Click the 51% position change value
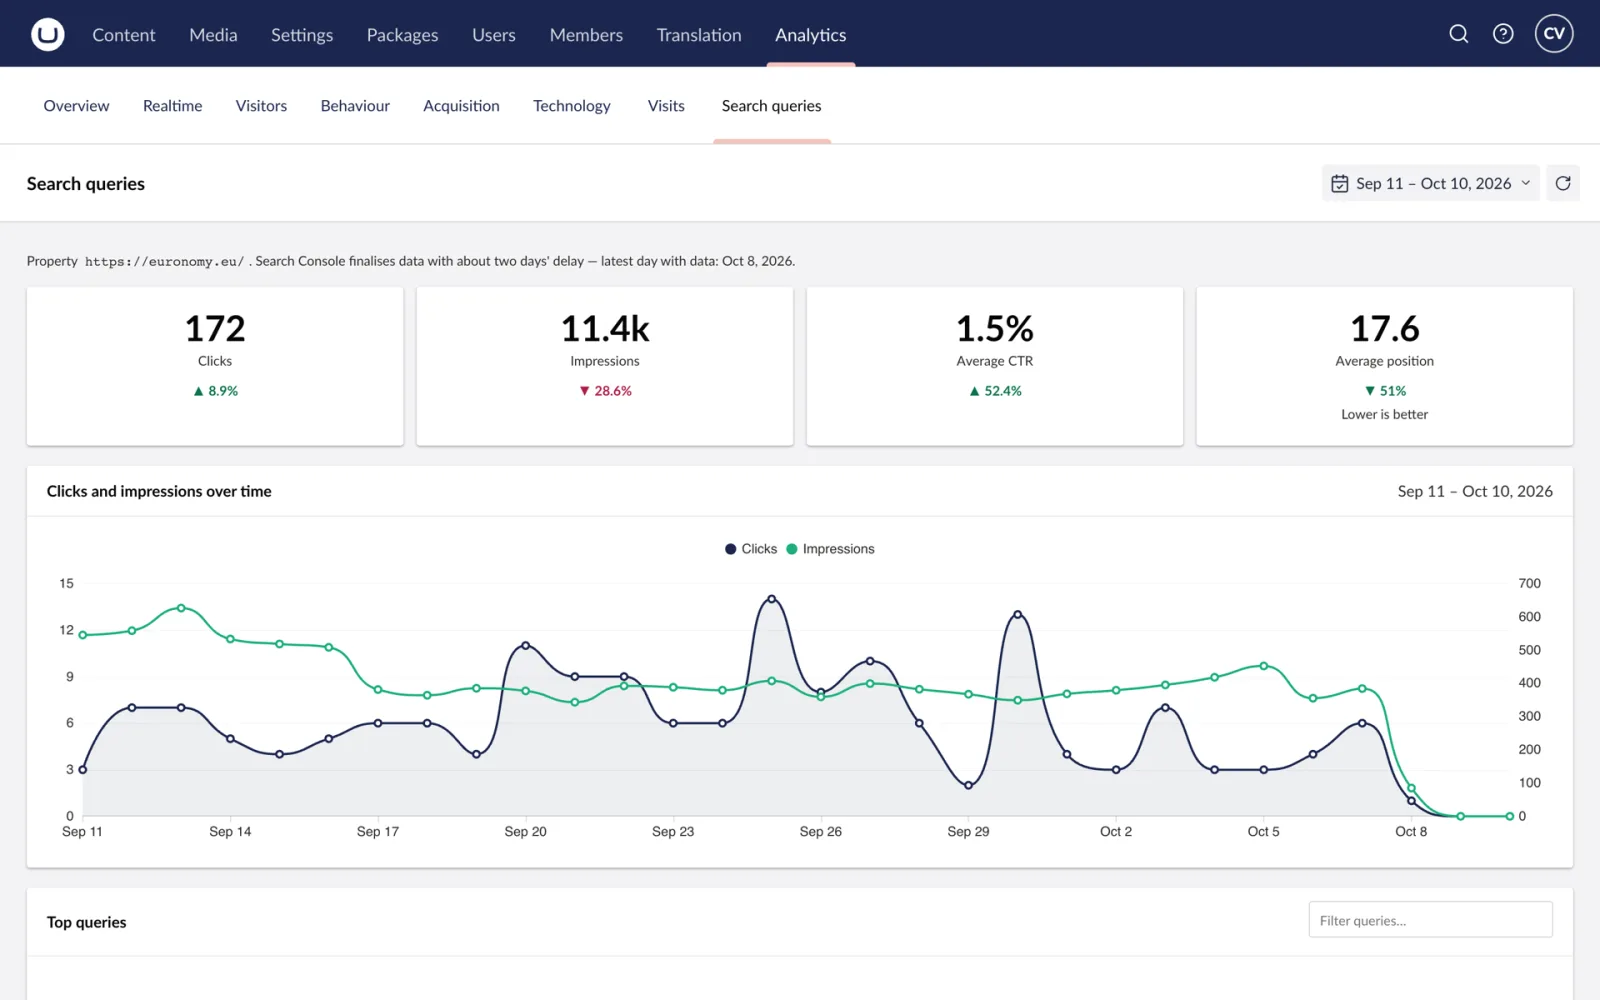 [1393, 391]
